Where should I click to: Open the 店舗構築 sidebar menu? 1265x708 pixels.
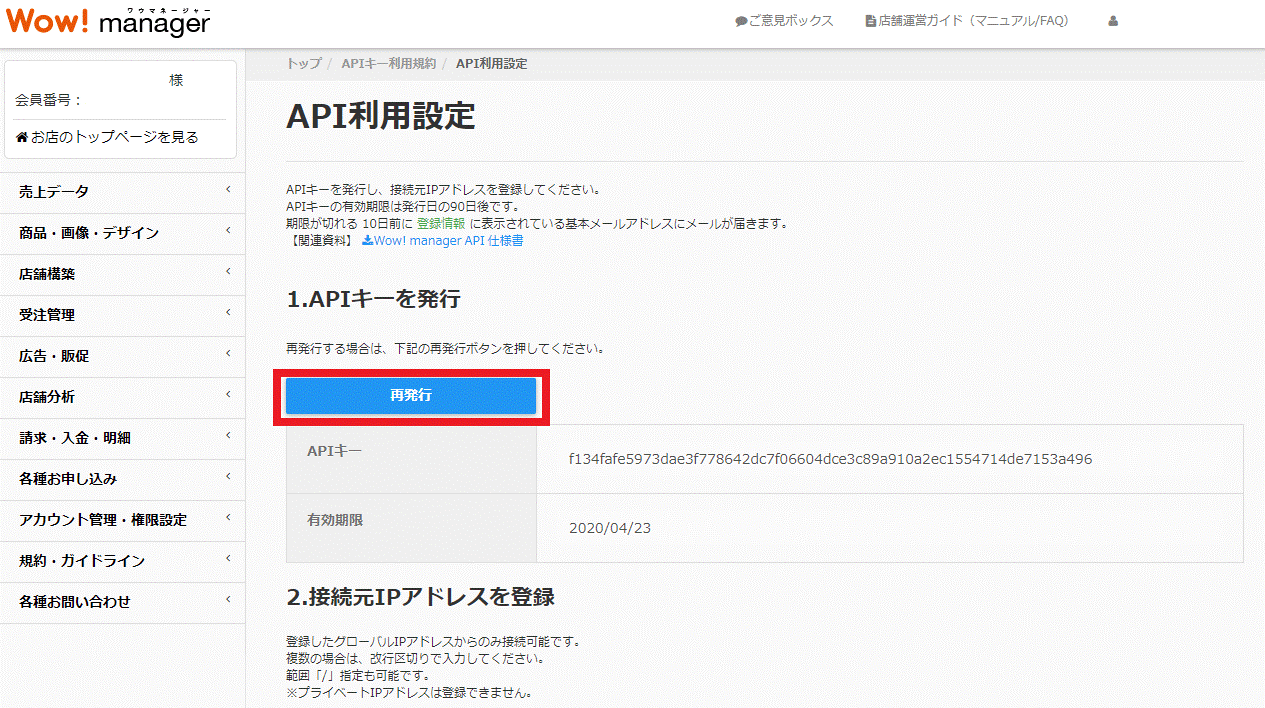122,274
